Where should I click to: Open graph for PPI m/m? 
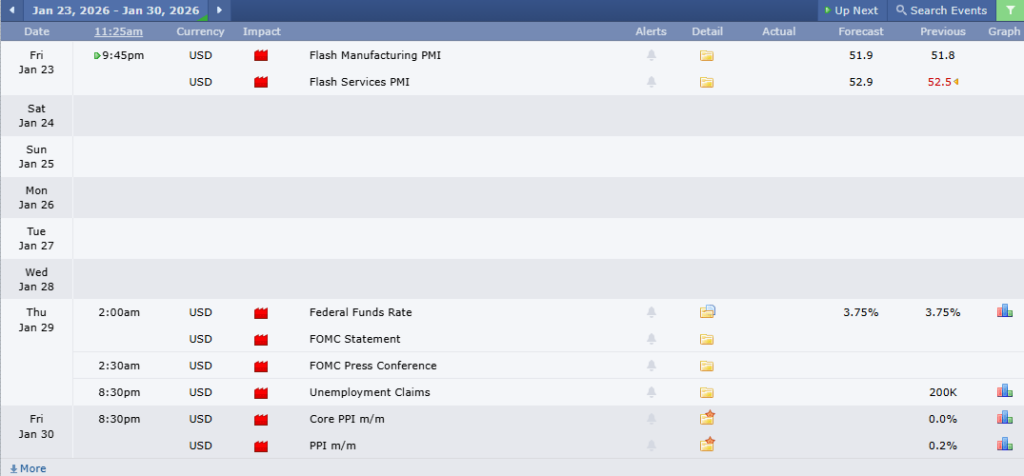tap(1004, 445)
